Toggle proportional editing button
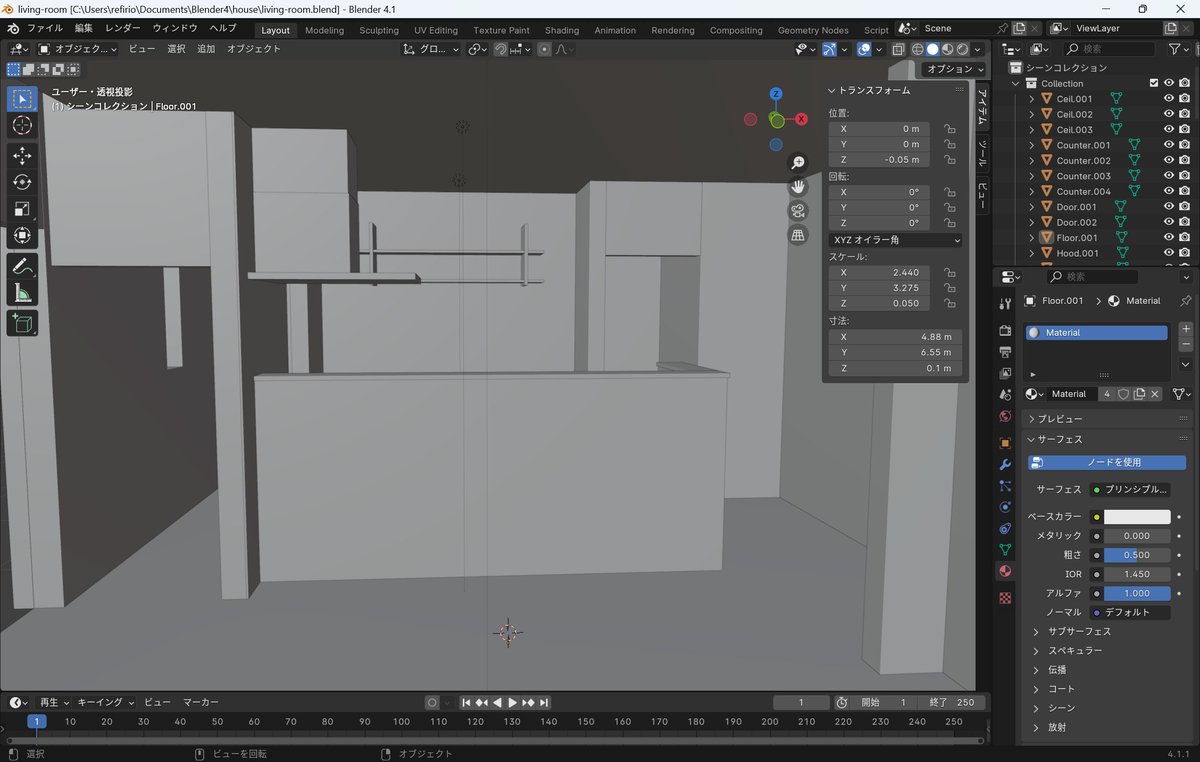The image size is (1200, 762). pos(544,49)
